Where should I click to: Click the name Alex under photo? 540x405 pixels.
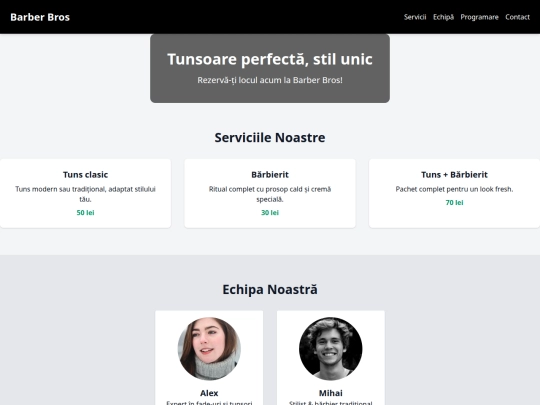coord(209,393)
